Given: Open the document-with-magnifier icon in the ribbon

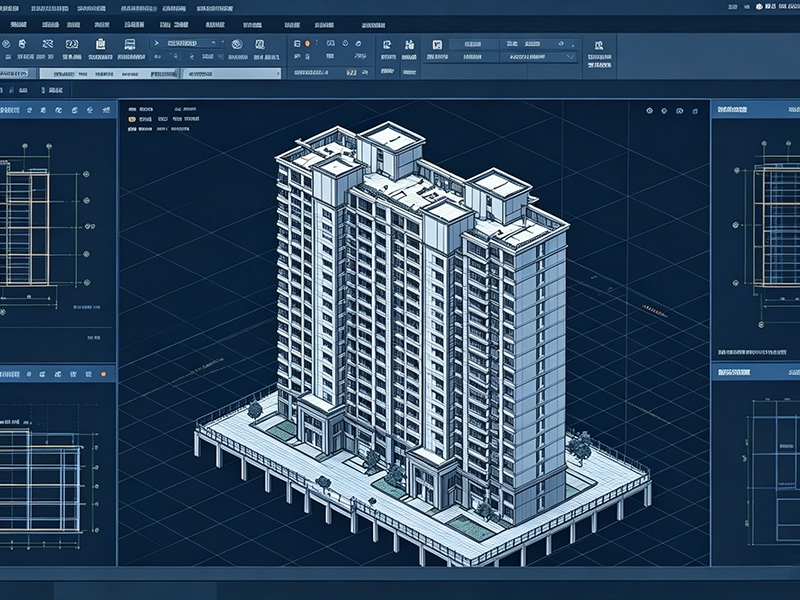Looking at the screenshot, I should (259, 44).
